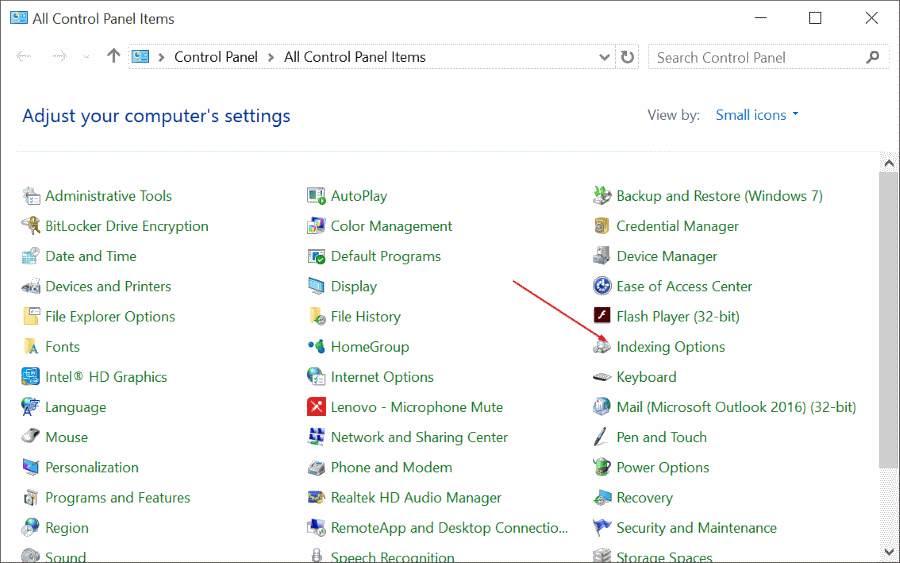900x563 pixels.
Task: Expand the chevron before Control Panel breadcrumb
Action: coord(161,57)
